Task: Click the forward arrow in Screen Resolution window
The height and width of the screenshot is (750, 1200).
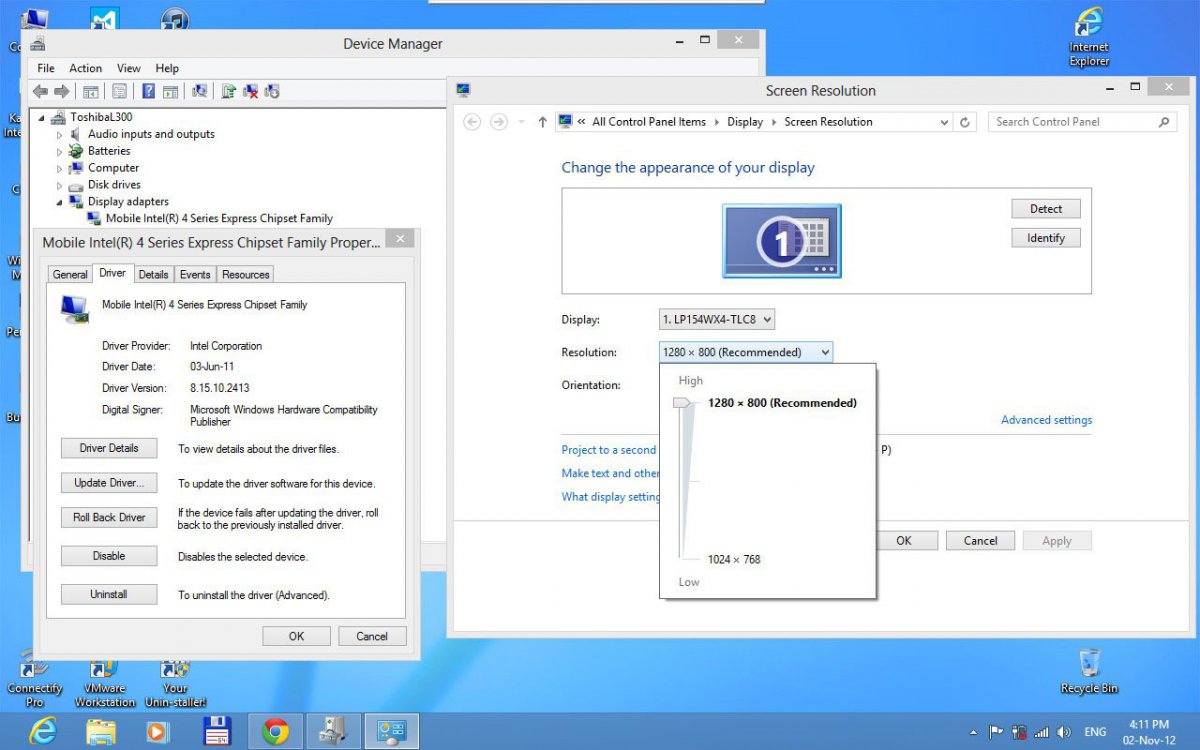Action: 498,122
